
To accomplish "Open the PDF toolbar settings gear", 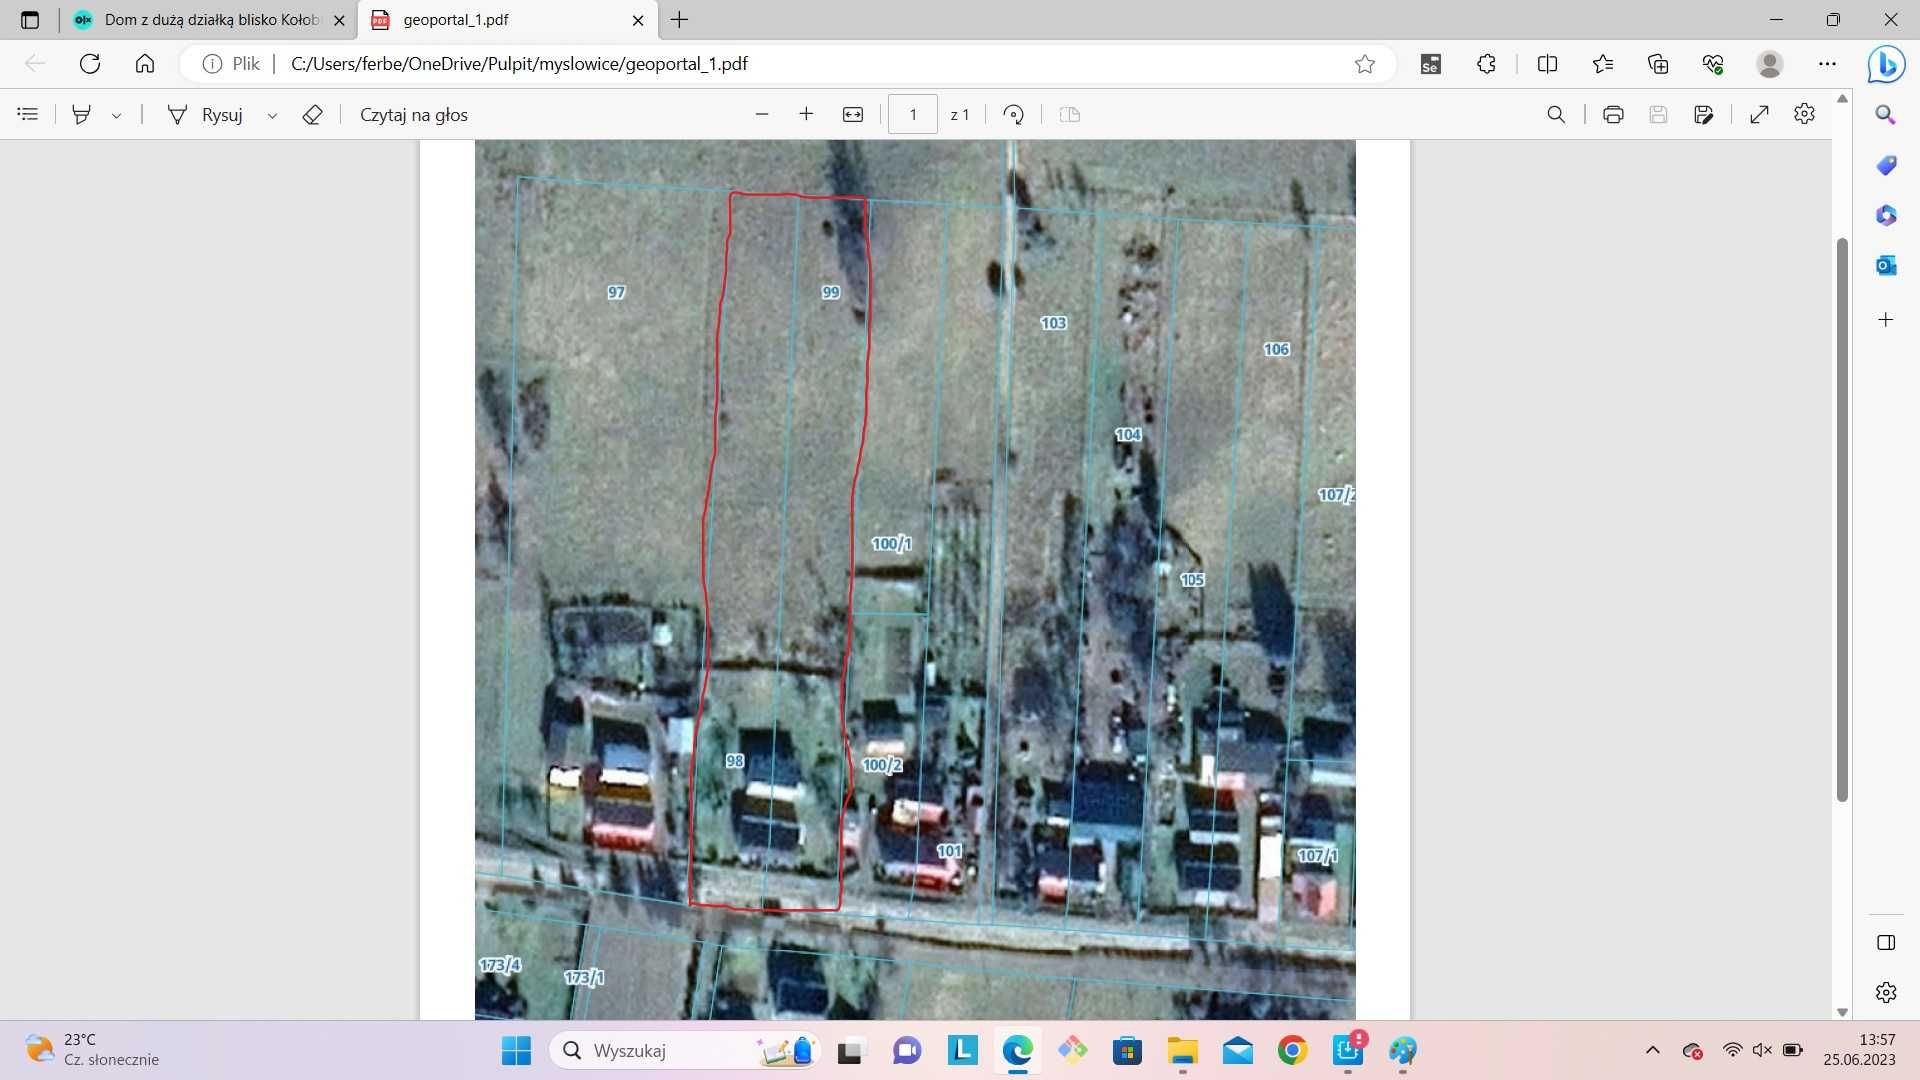I will 1804,113.
